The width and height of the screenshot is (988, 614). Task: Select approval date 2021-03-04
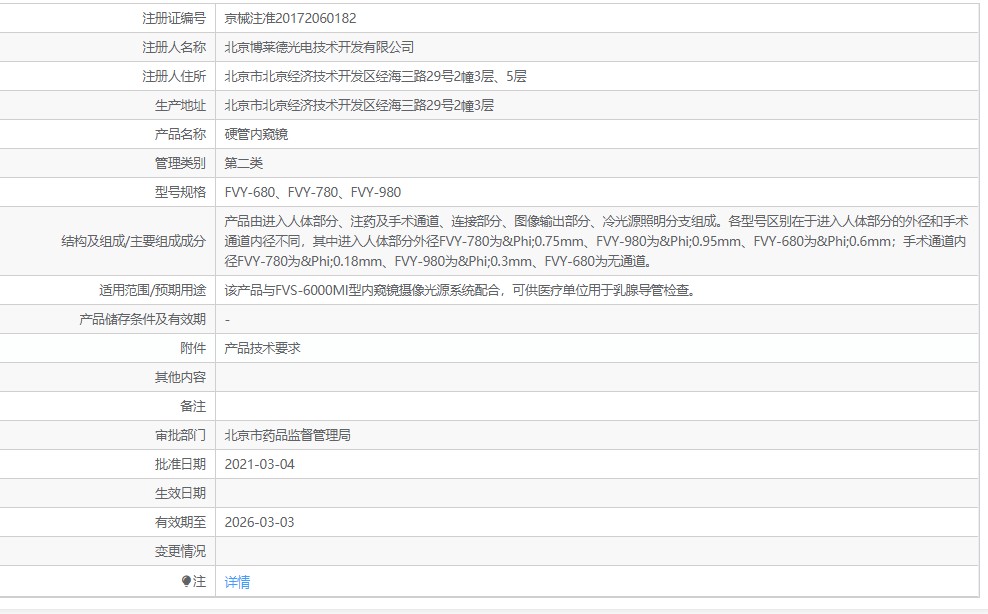point(260,464)
